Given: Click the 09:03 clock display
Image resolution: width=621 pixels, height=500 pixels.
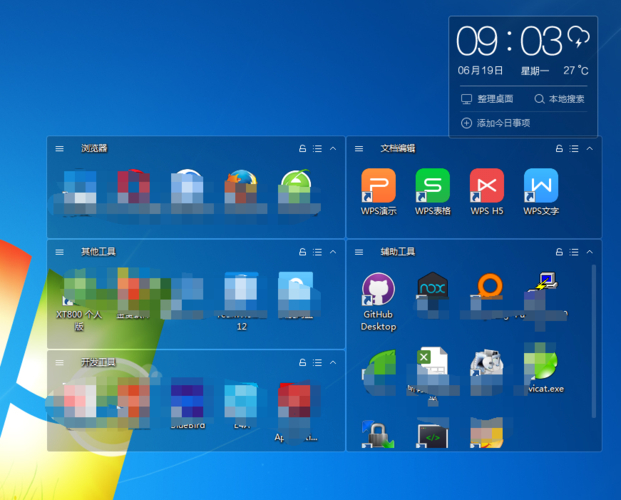Looking at the screenshot, I should [x=509, y=41].
